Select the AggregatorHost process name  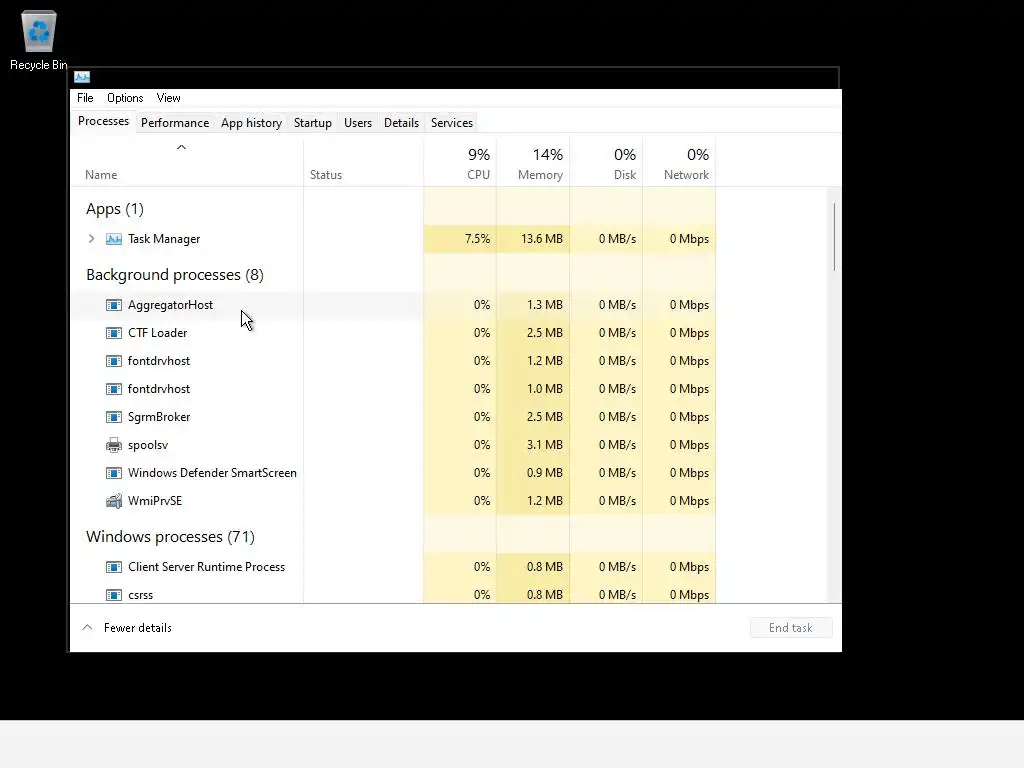tap(170, 305)
